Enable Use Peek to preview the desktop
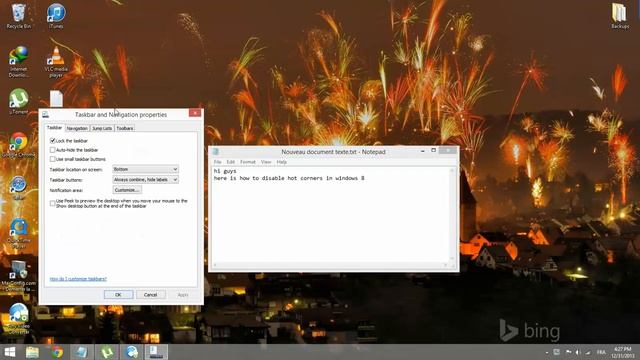Viewport: 640px width, 360px height. [x=53, y=203]
